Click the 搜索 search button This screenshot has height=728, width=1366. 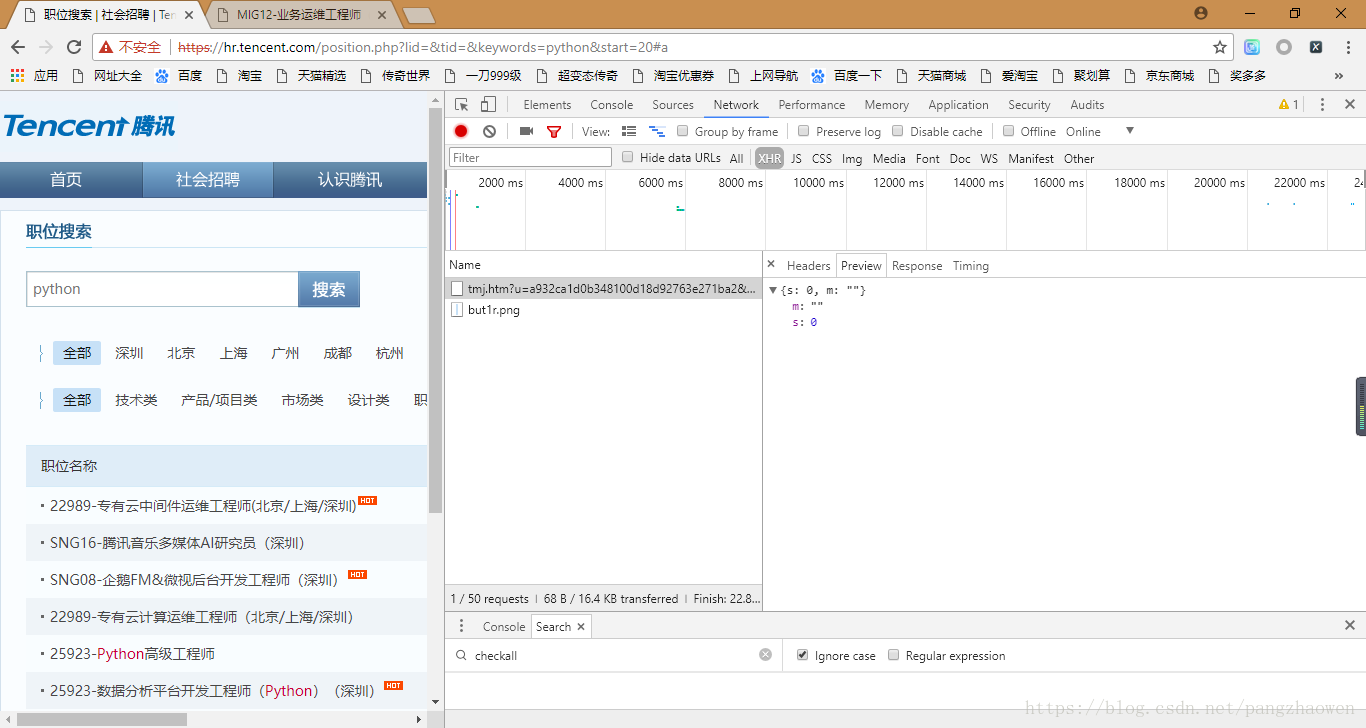(x=329, y=289)
